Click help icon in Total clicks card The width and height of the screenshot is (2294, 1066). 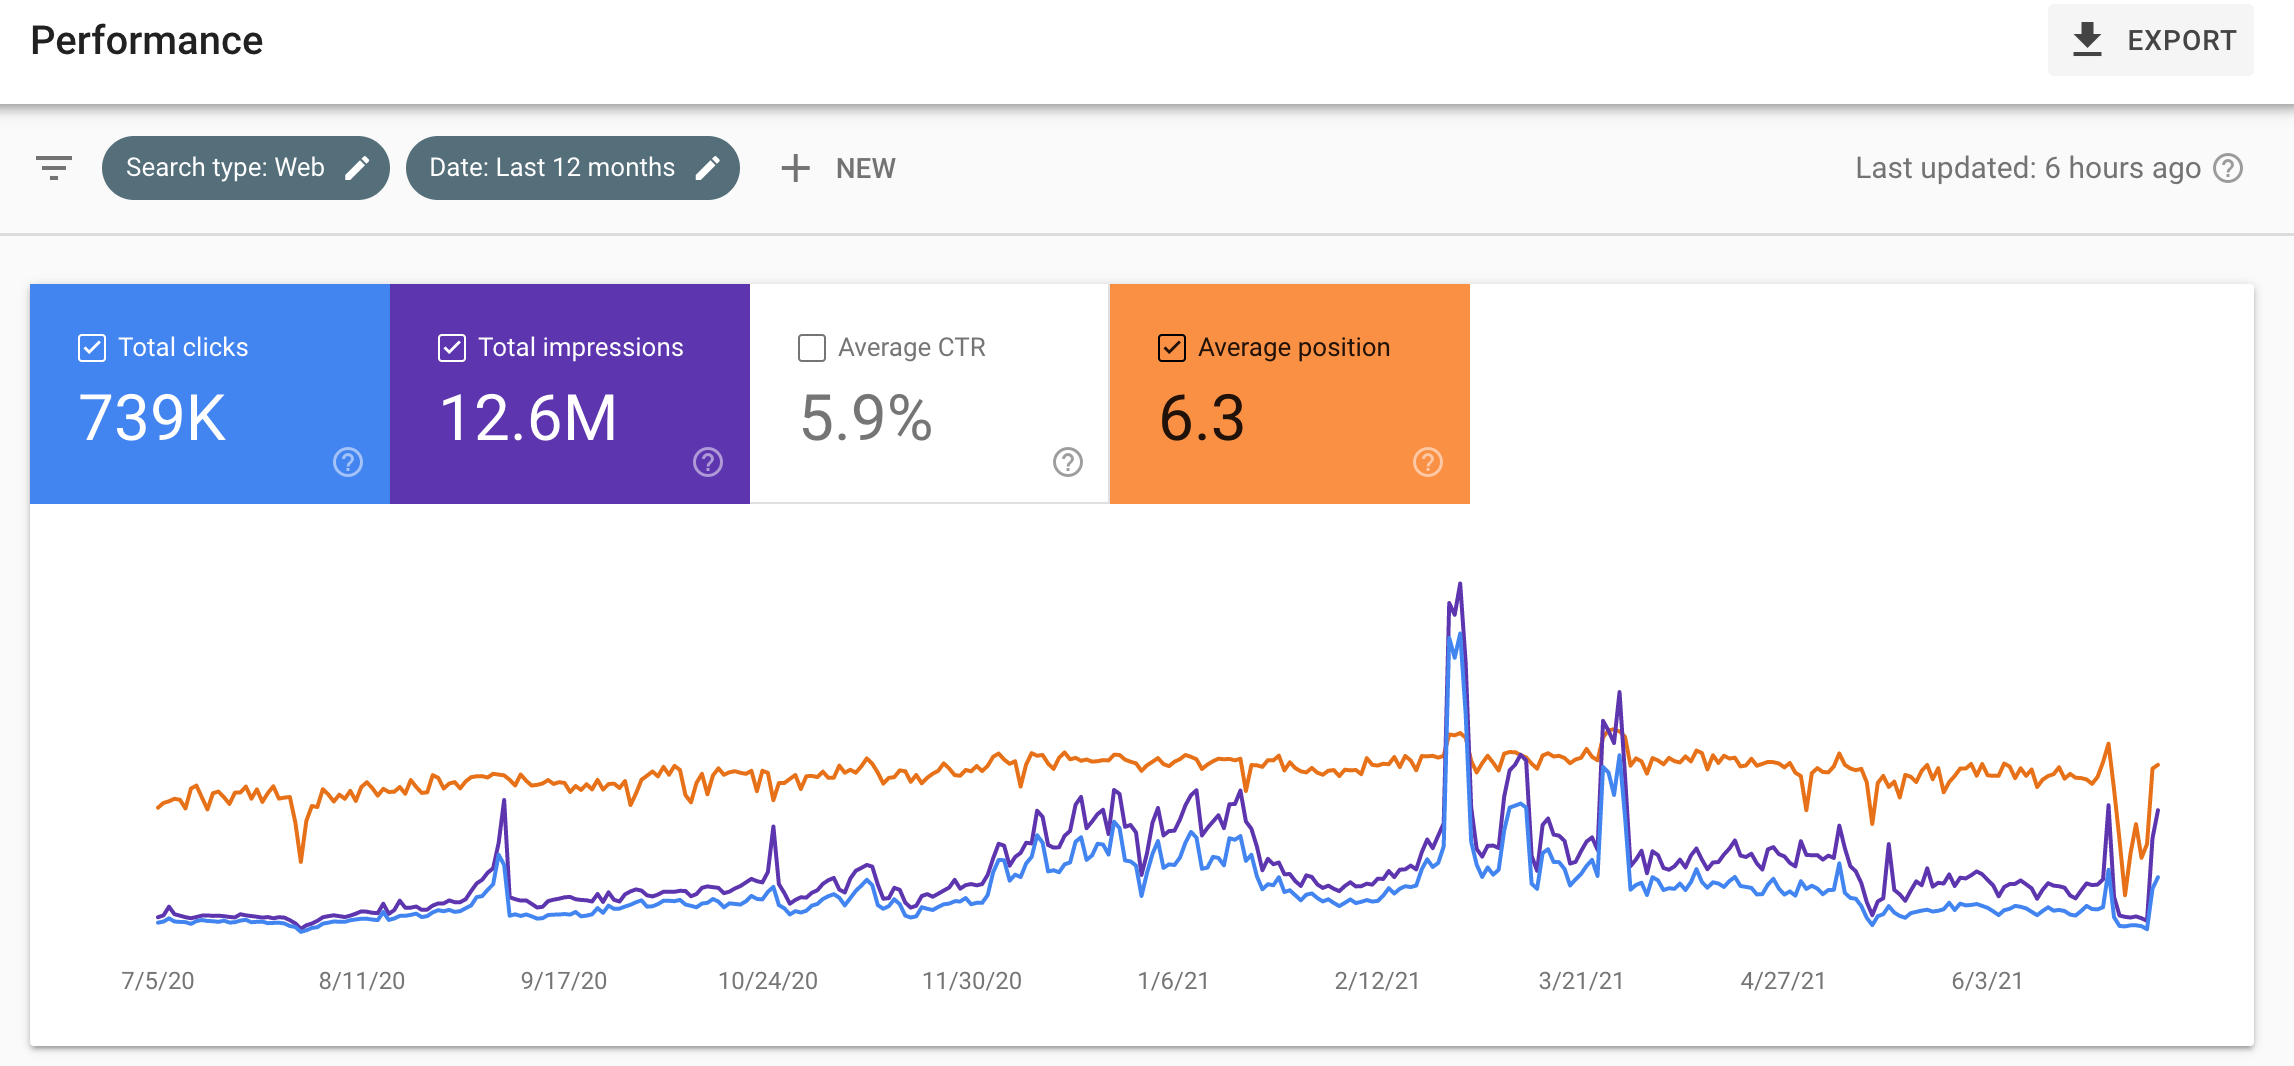348,462
